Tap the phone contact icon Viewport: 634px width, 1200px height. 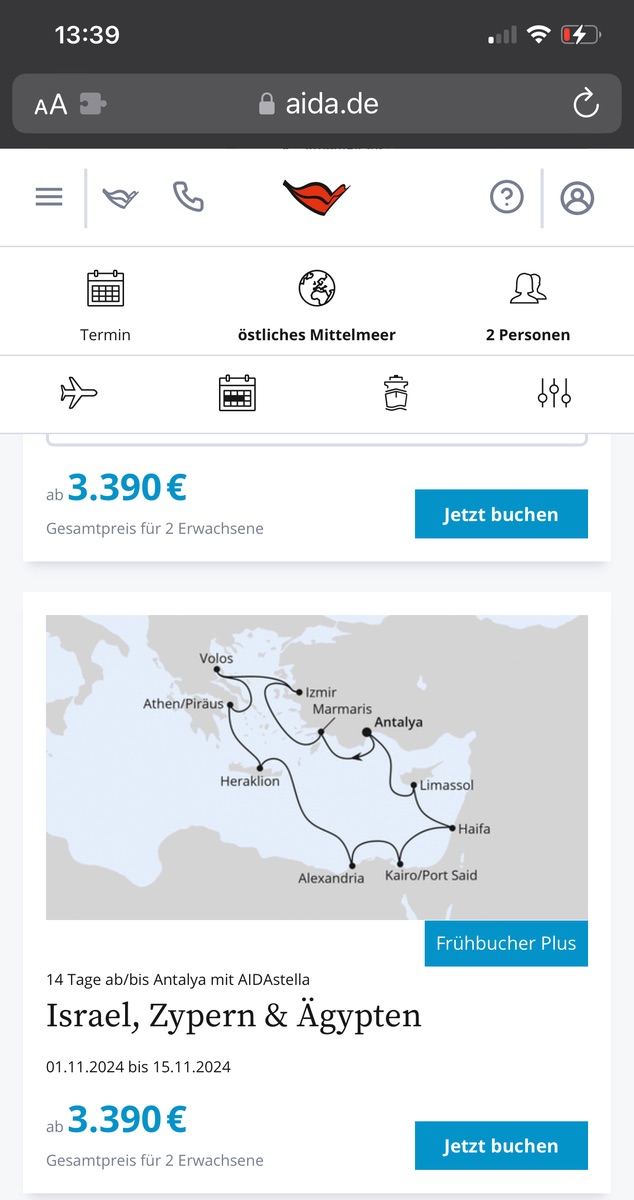[x=188, y=197]
